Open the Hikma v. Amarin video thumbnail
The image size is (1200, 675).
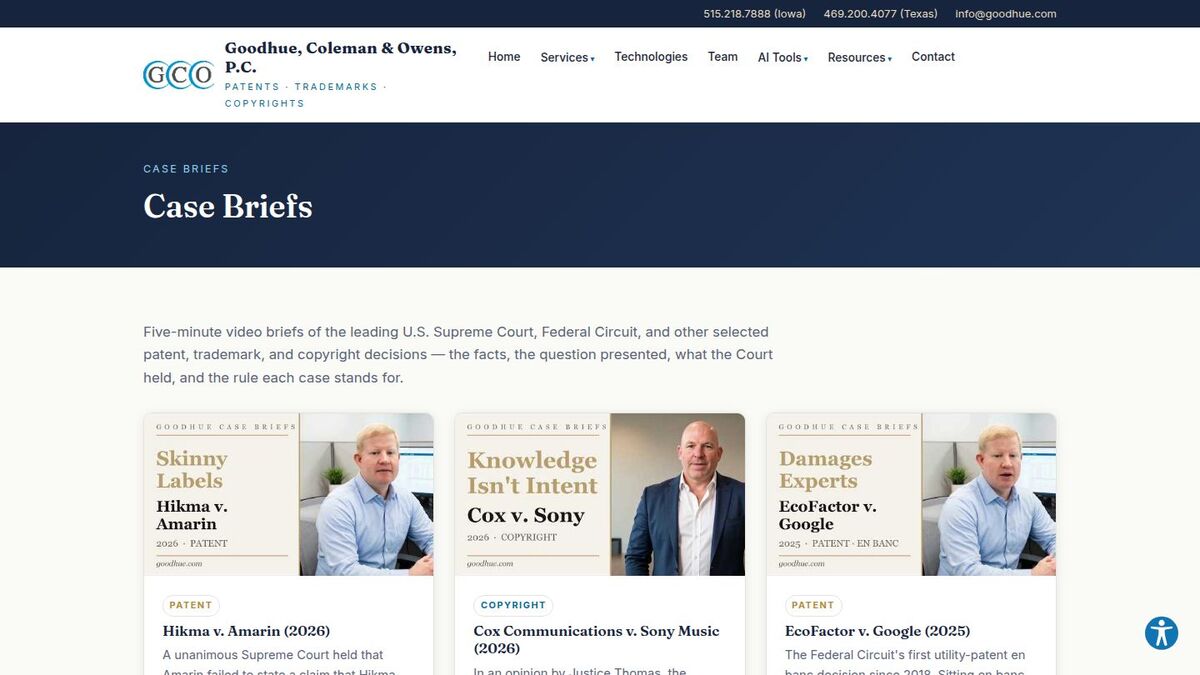click(289, 495)
